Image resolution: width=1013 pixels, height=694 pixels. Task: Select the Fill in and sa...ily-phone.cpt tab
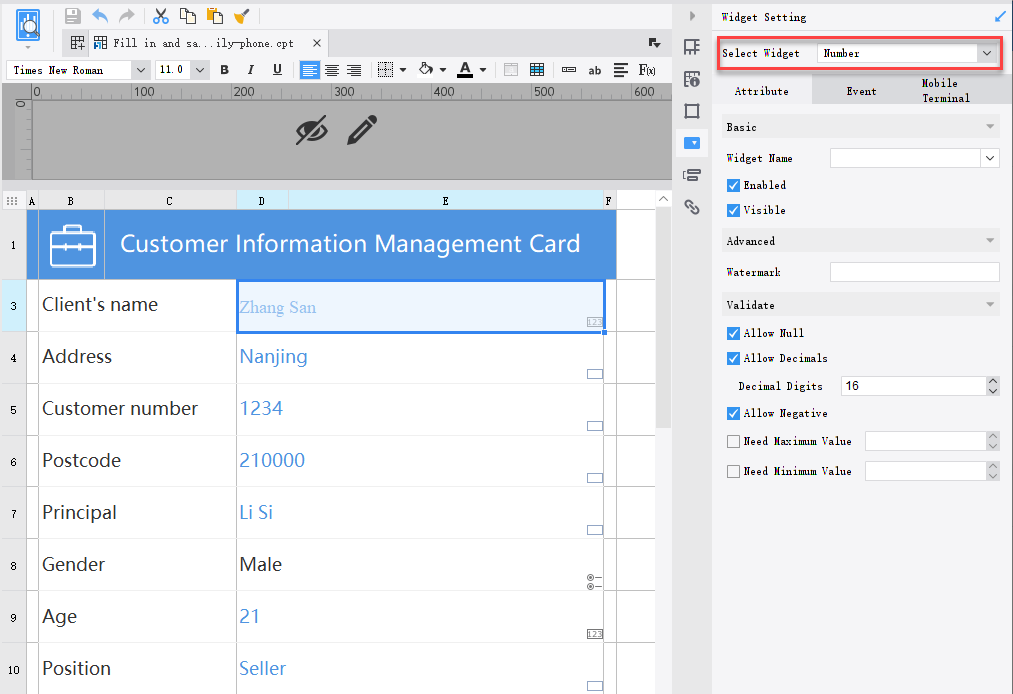204,43
